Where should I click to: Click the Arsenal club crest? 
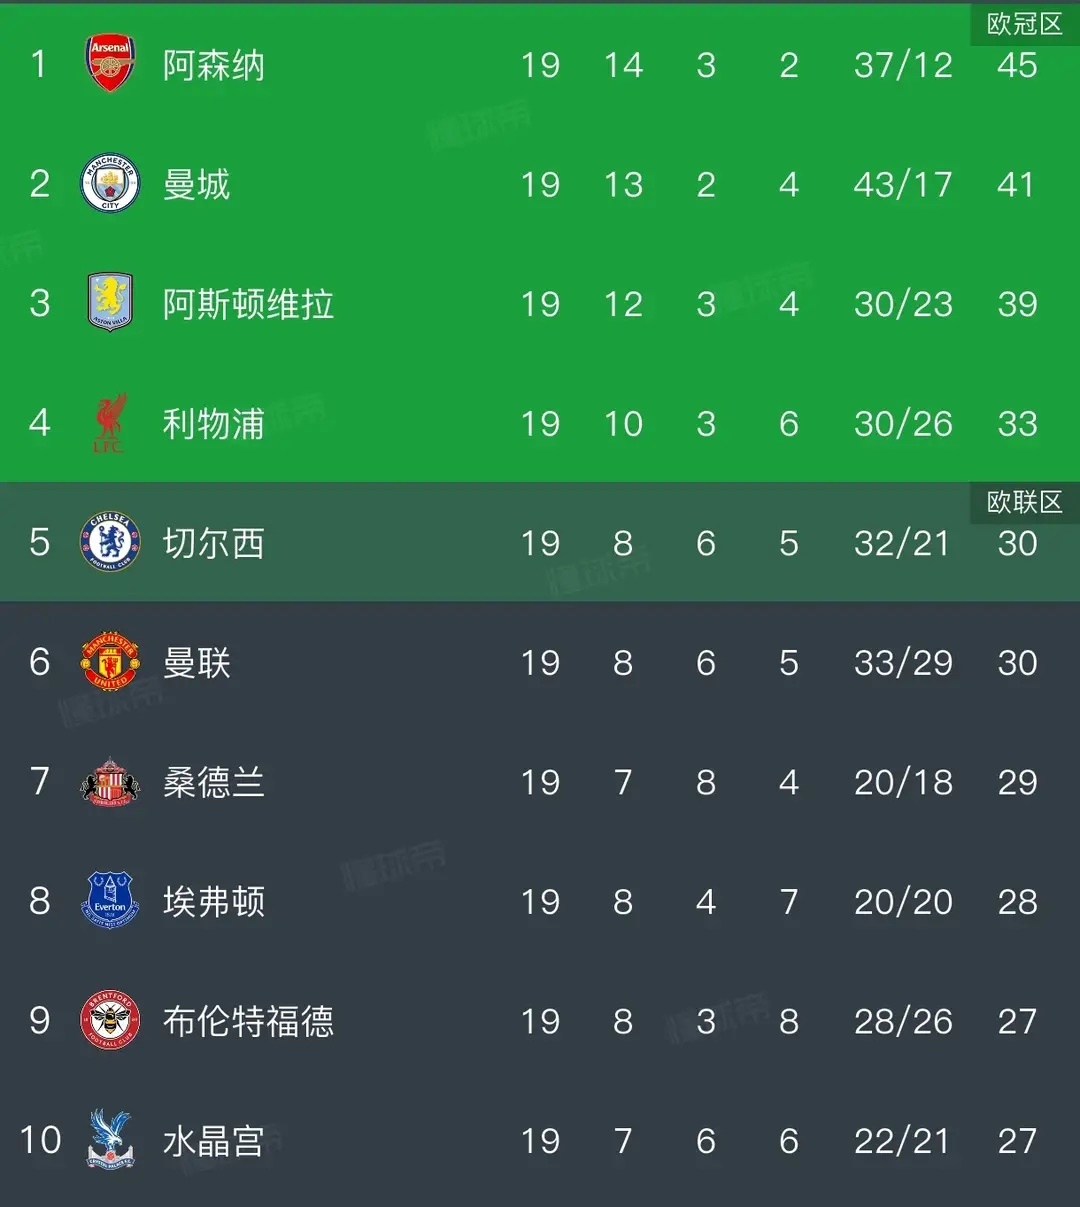coord(110,64)
